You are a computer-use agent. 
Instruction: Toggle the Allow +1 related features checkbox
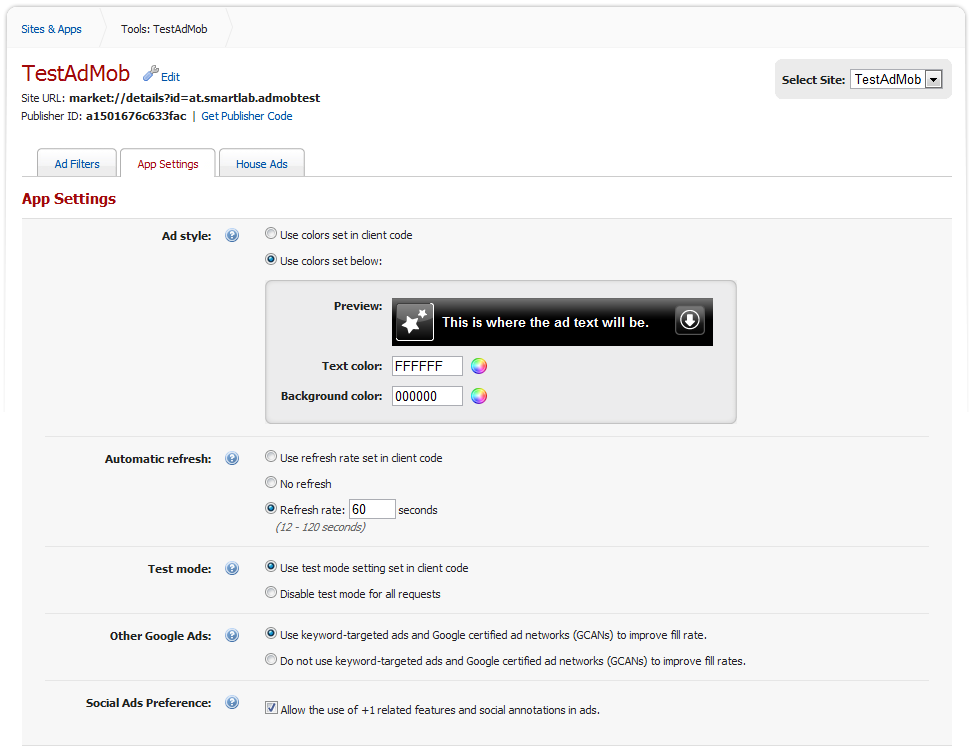272,708
